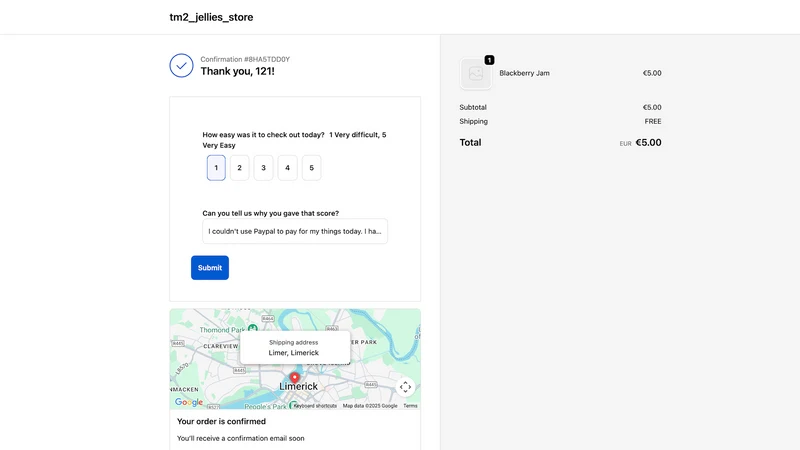Click the order confirmed checkmark icon

[181, 66]
